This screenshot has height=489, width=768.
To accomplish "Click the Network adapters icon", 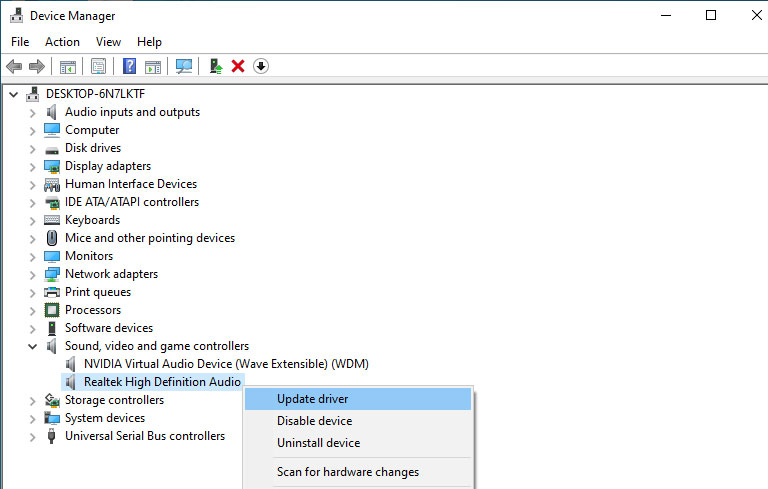I will (x=52, y=274).
